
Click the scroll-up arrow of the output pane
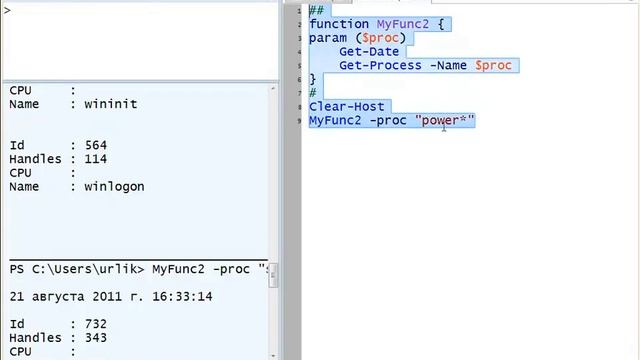pyautogui.click(x=273, y=88)
